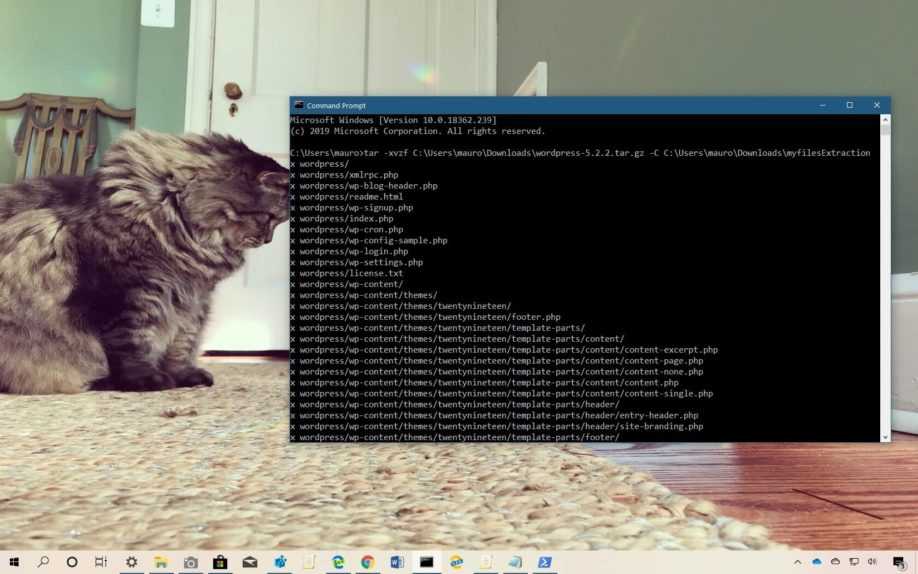Maximize the Command Prompt window

point(849,105)
